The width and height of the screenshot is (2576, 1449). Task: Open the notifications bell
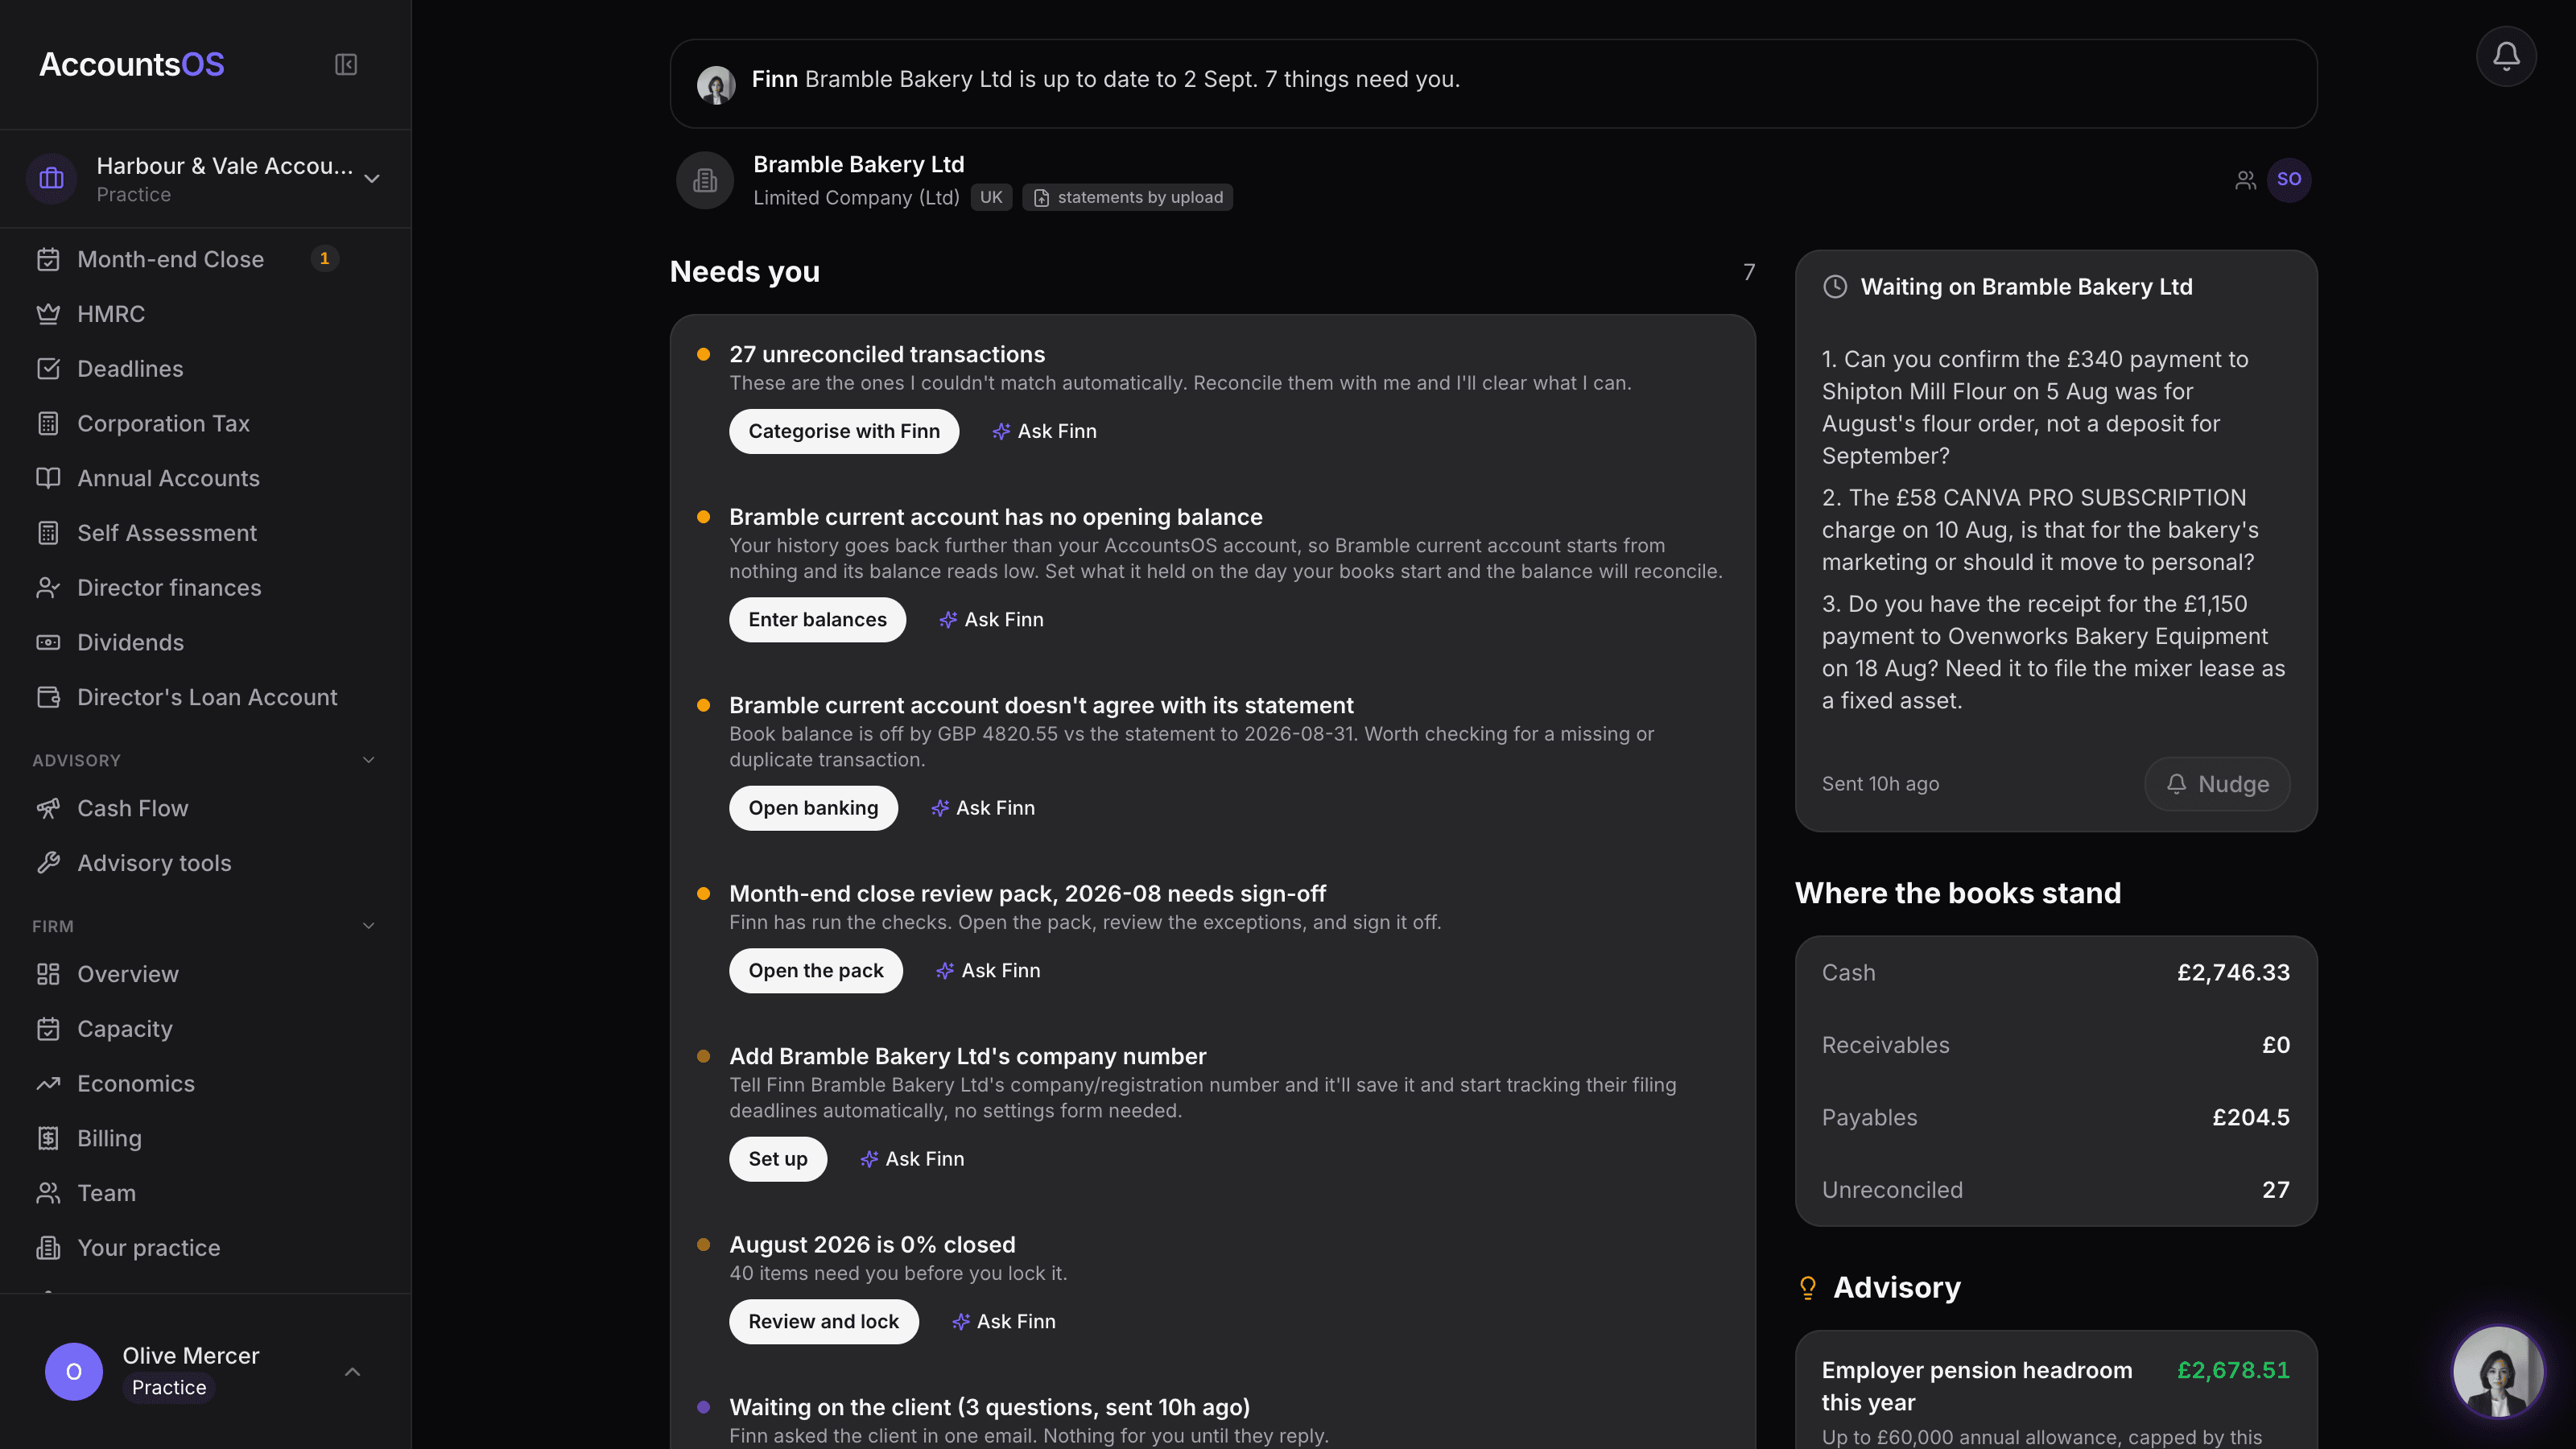2506,56
